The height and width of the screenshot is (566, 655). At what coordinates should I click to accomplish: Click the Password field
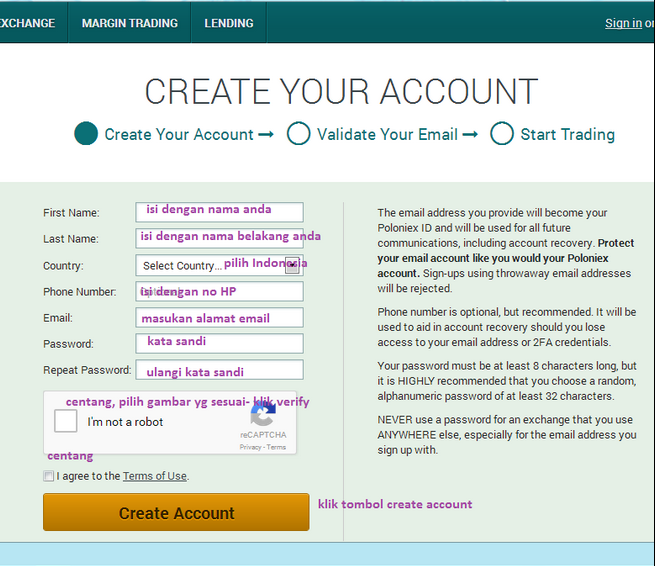(x=219, y=344)
